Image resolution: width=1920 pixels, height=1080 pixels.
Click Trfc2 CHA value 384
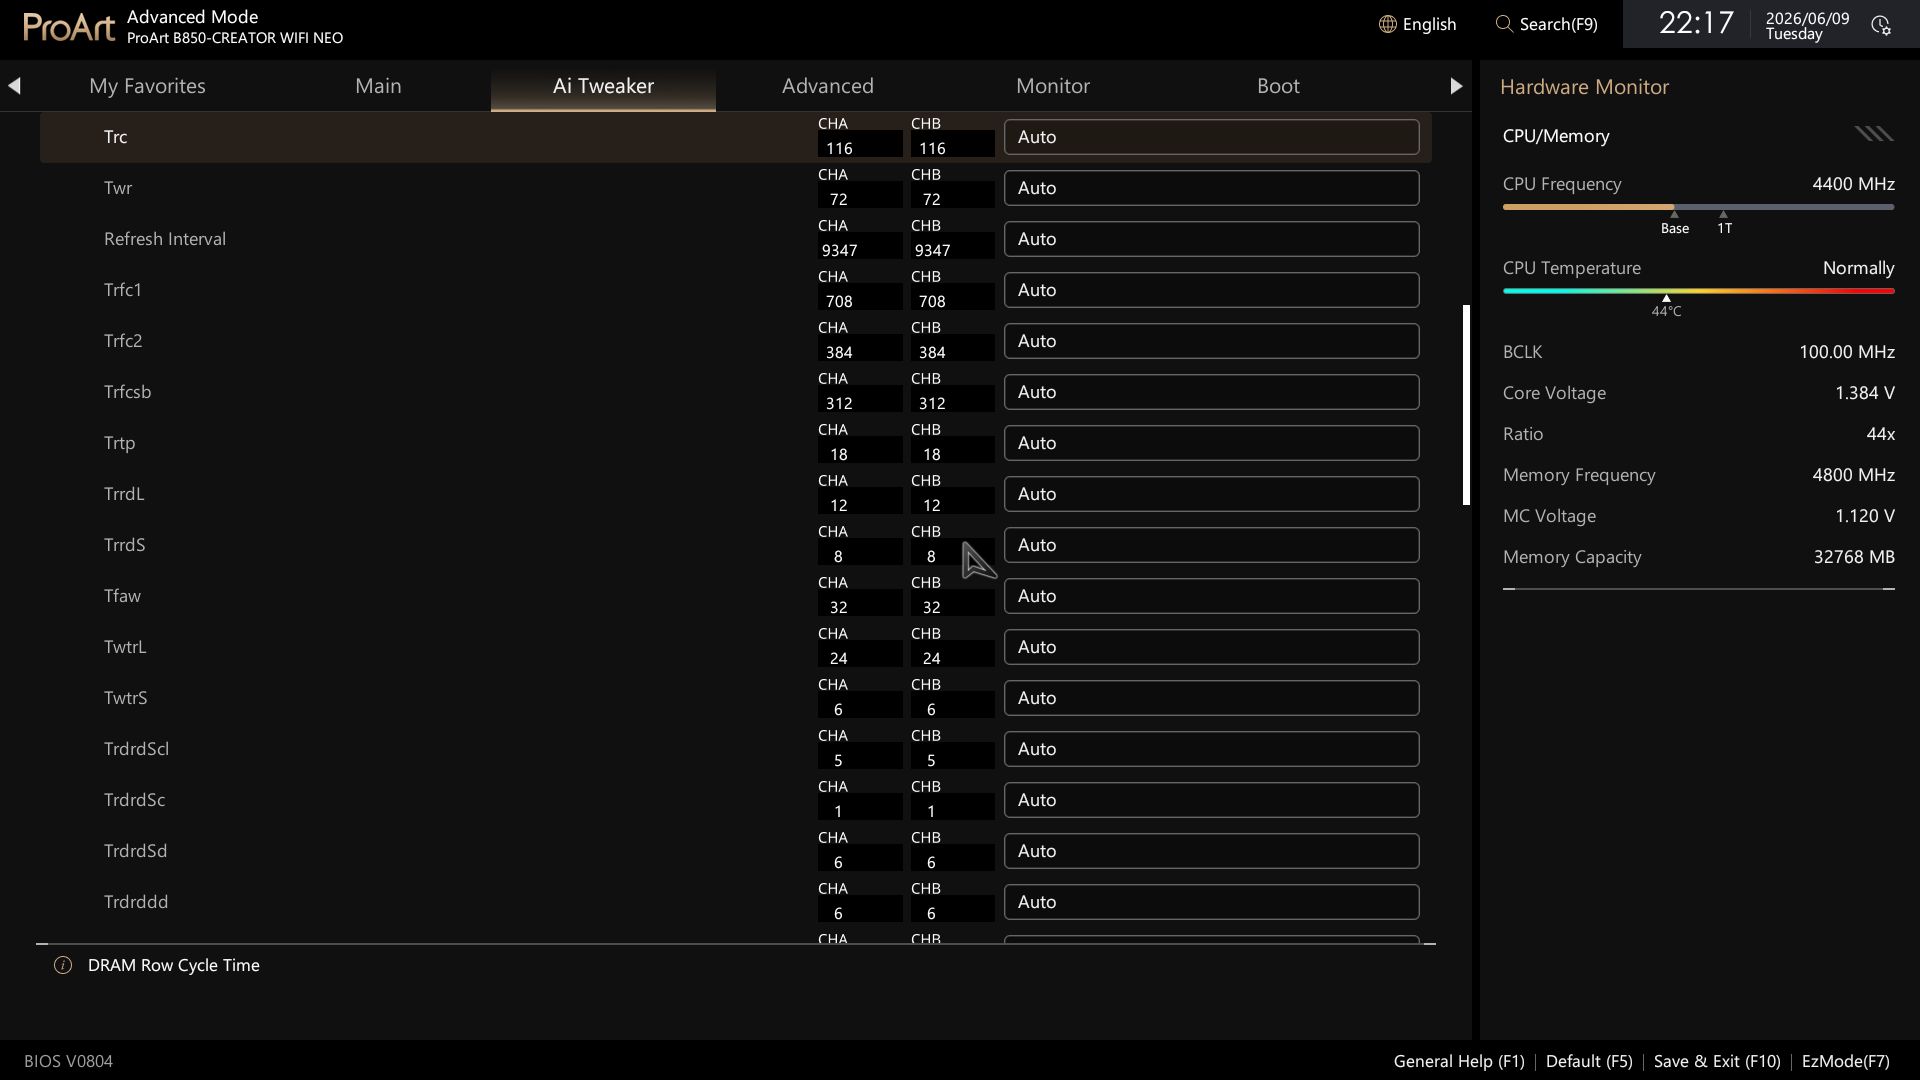click(x=839, y=352)
